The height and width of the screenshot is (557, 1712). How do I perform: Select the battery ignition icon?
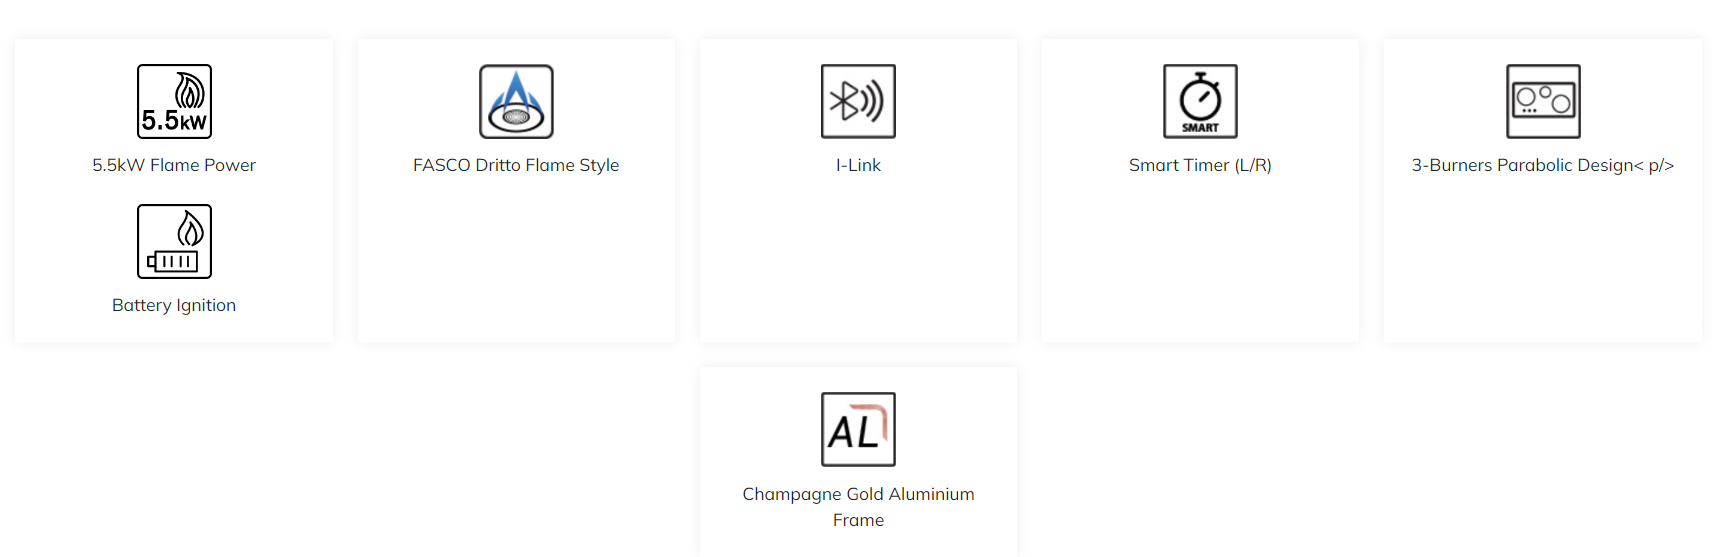[174, 241]
